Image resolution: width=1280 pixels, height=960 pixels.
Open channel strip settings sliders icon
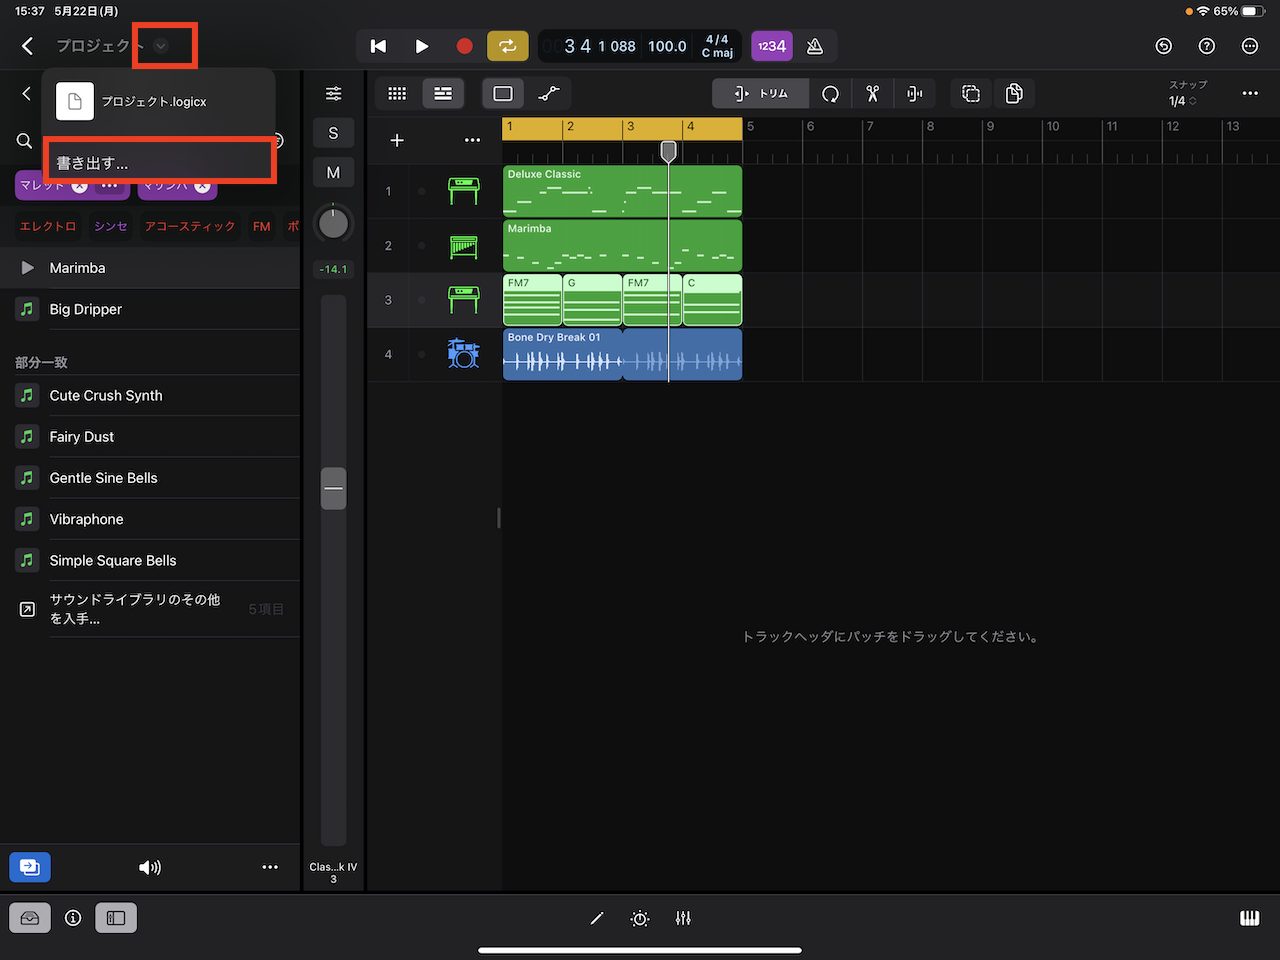(333, 93)
